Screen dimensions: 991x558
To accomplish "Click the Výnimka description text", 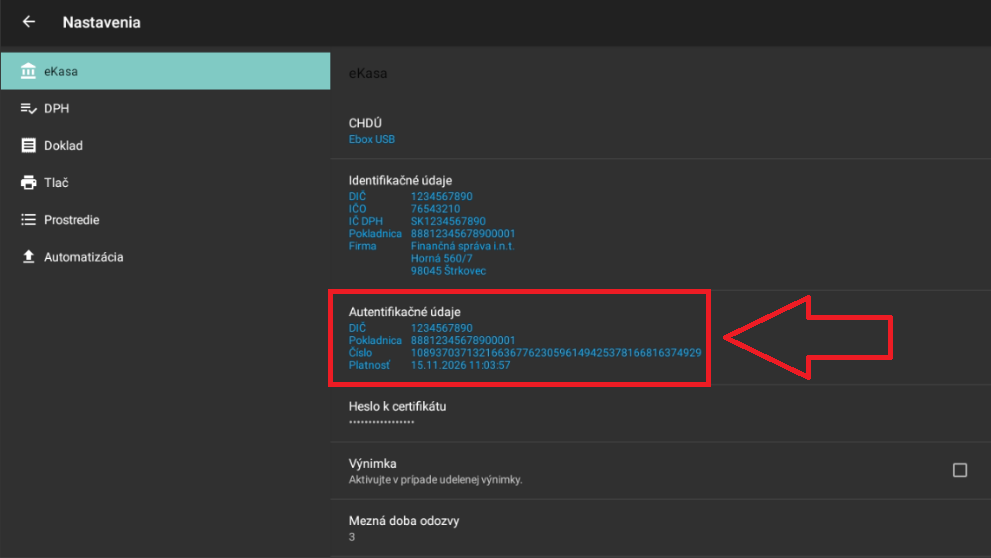I will point(435,480).
